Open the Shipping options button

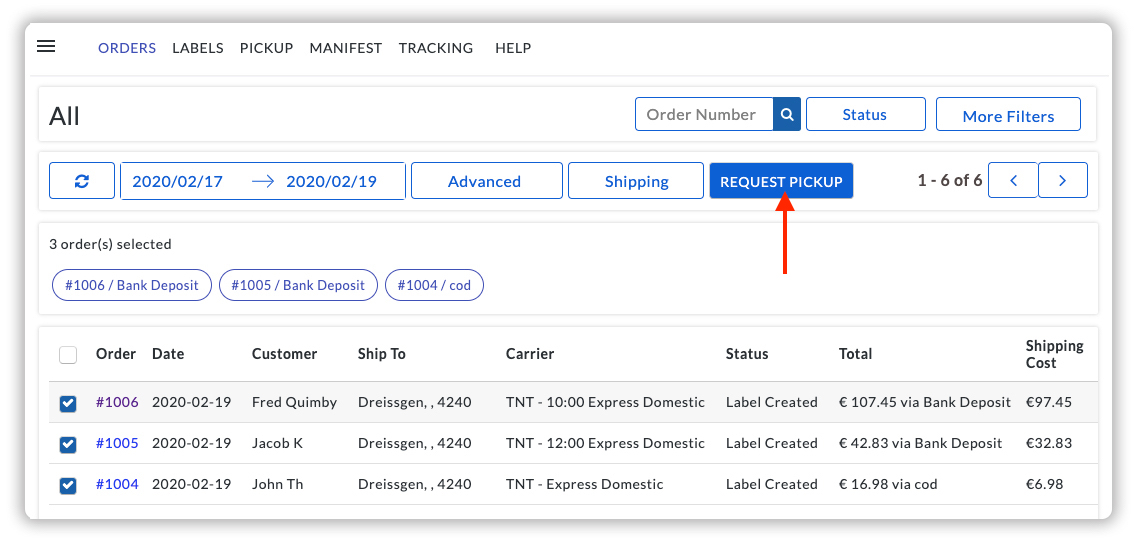point(636,181)
